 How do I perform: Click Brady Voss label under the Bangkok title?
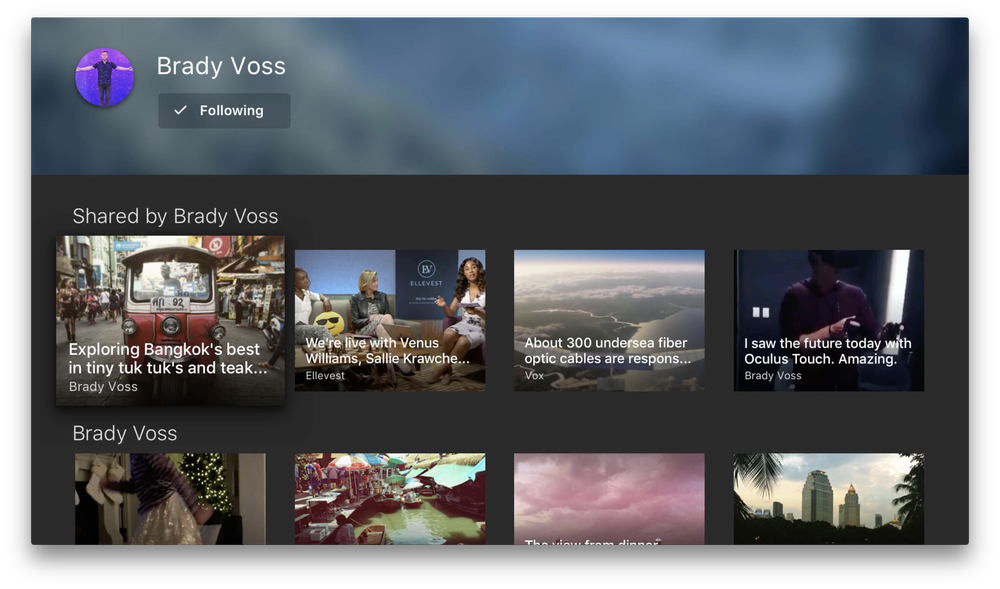tap(103, 386)
